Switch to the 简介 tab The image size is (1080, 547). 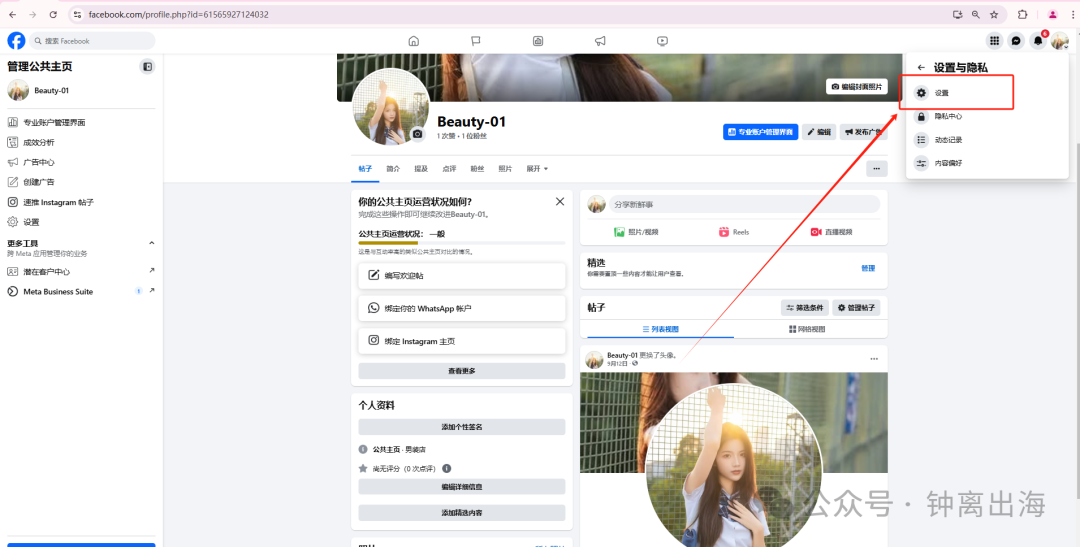[x=393, y=169]
